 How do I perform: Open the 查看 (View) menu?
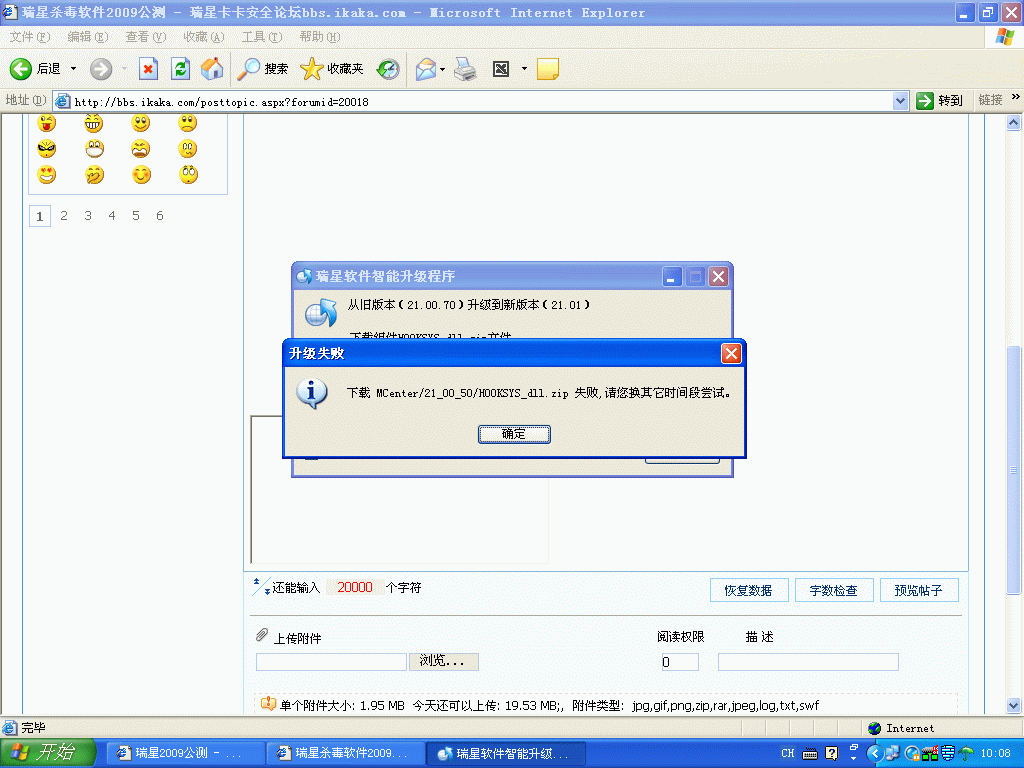[146, 37]
